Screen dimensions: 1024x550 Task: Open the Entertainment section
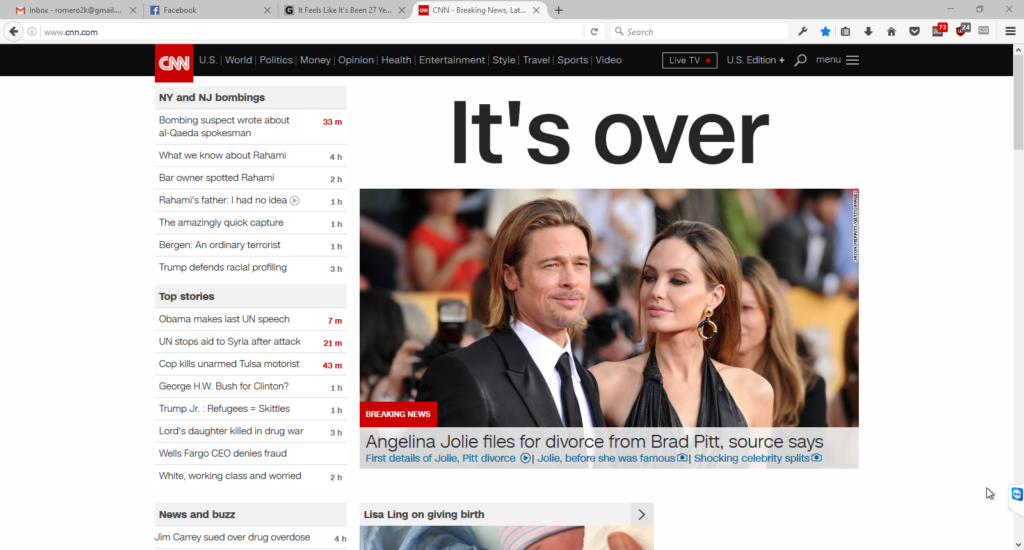point(452,60)
